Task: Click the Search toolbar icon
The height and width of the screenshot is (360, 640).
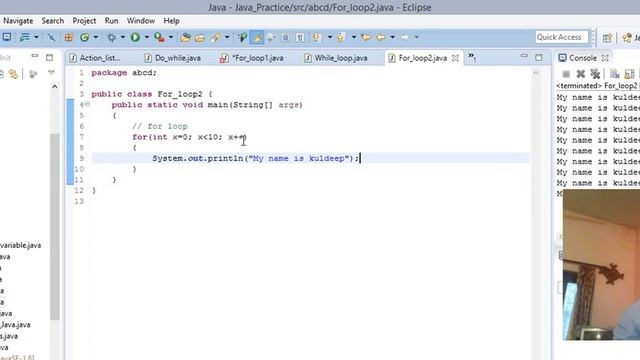Action: pyautogui.click(x=215, y=38)
